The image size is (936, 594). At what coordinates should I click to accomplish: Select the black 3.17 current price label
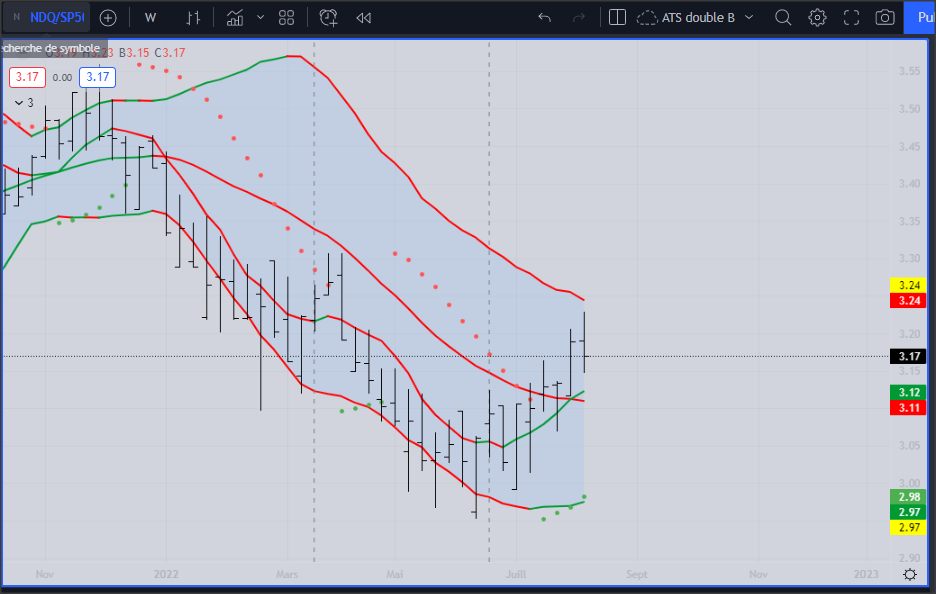pos(909,356)
